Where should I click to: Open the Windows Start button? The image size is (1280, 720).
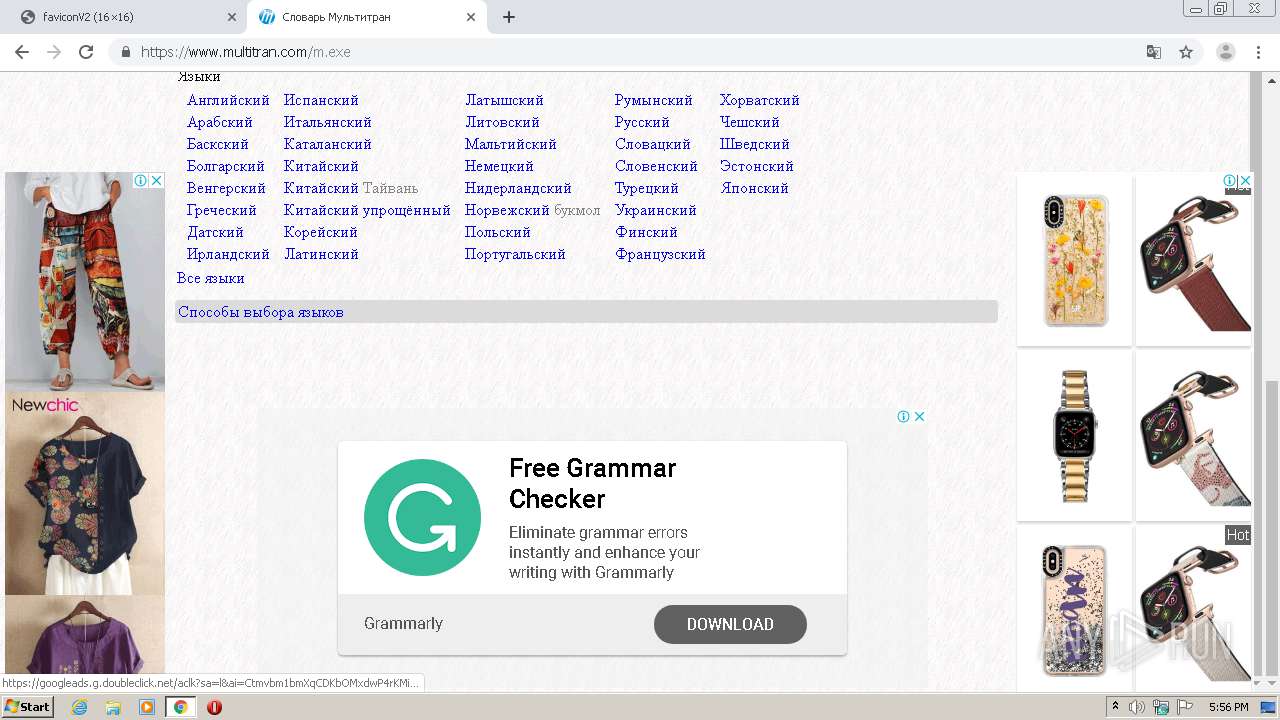[28, 707]
